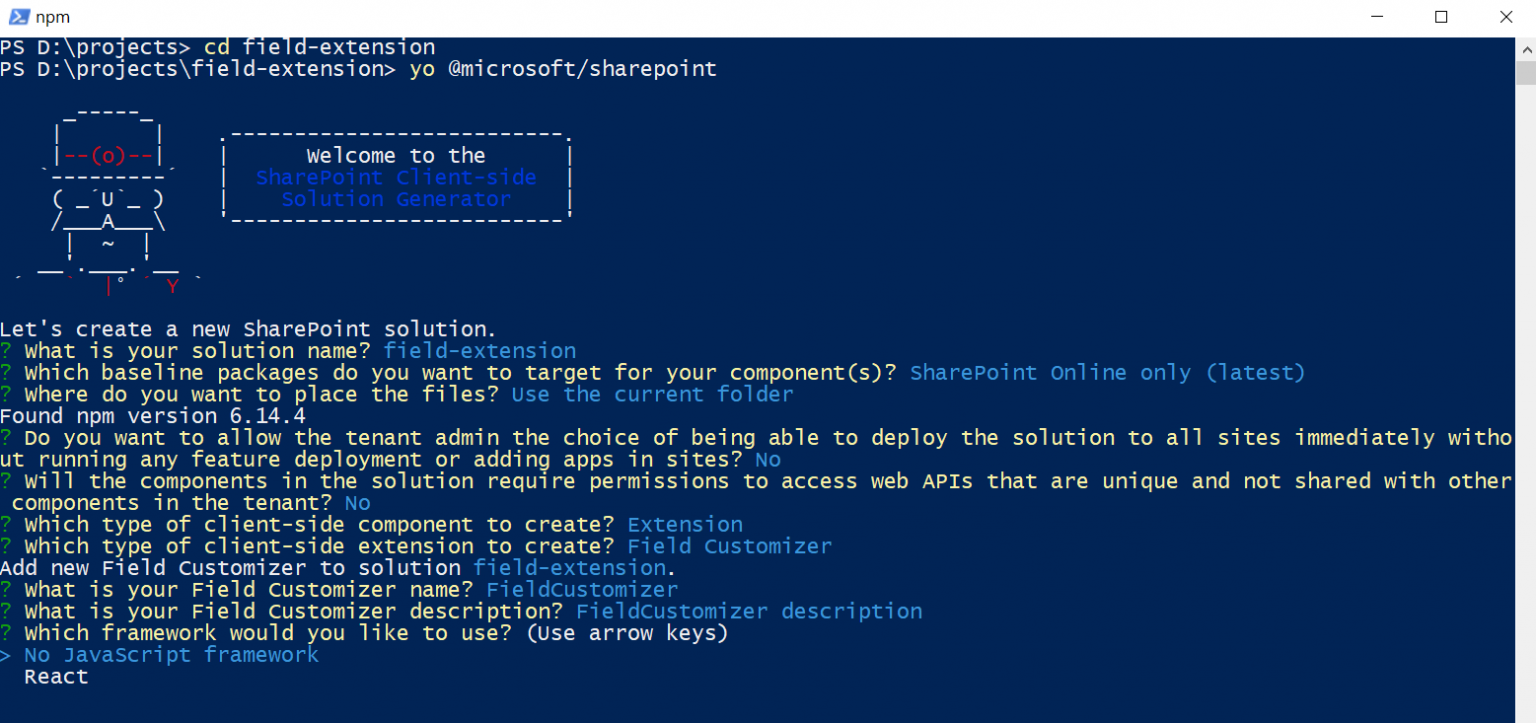Click the npm icon in the title bar

pos(19,16)
